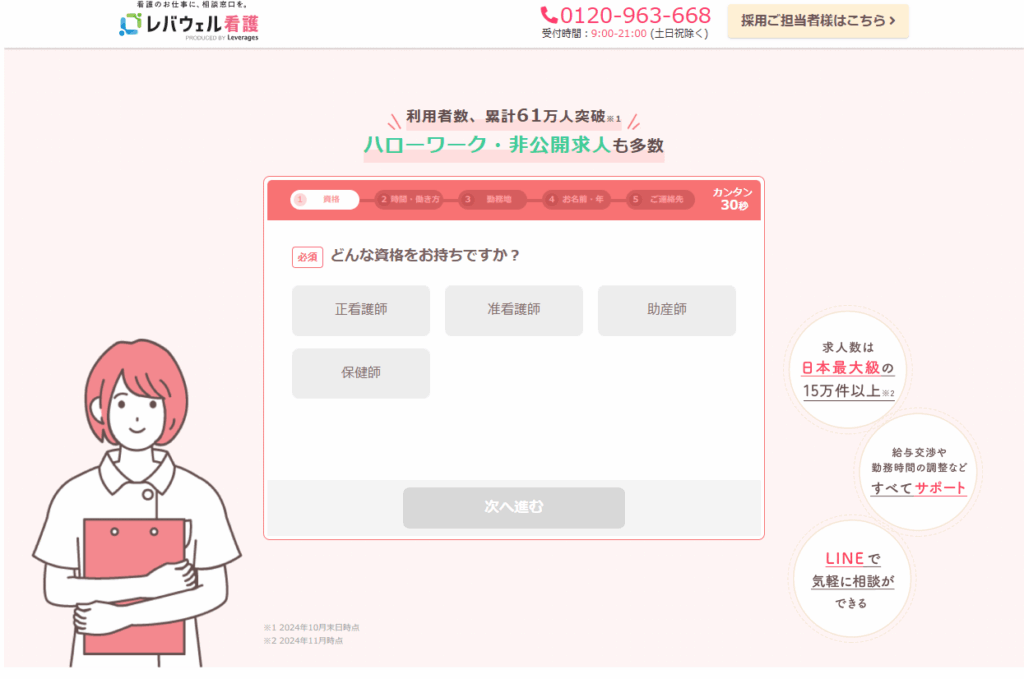Choose the 保健師 qualification option
The image size is (1024, 679).
[360, 373]
